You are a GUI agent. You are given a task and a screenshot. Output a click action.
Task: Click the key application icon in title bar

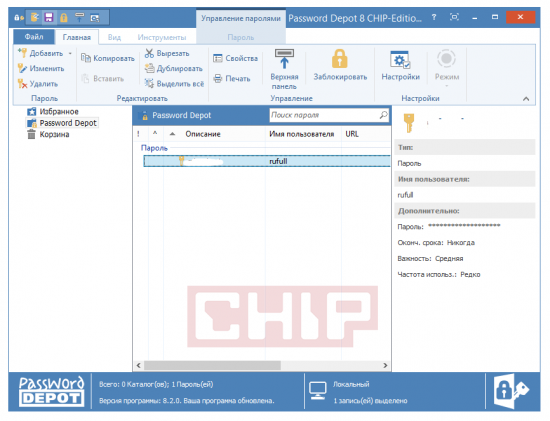point(19,18)
